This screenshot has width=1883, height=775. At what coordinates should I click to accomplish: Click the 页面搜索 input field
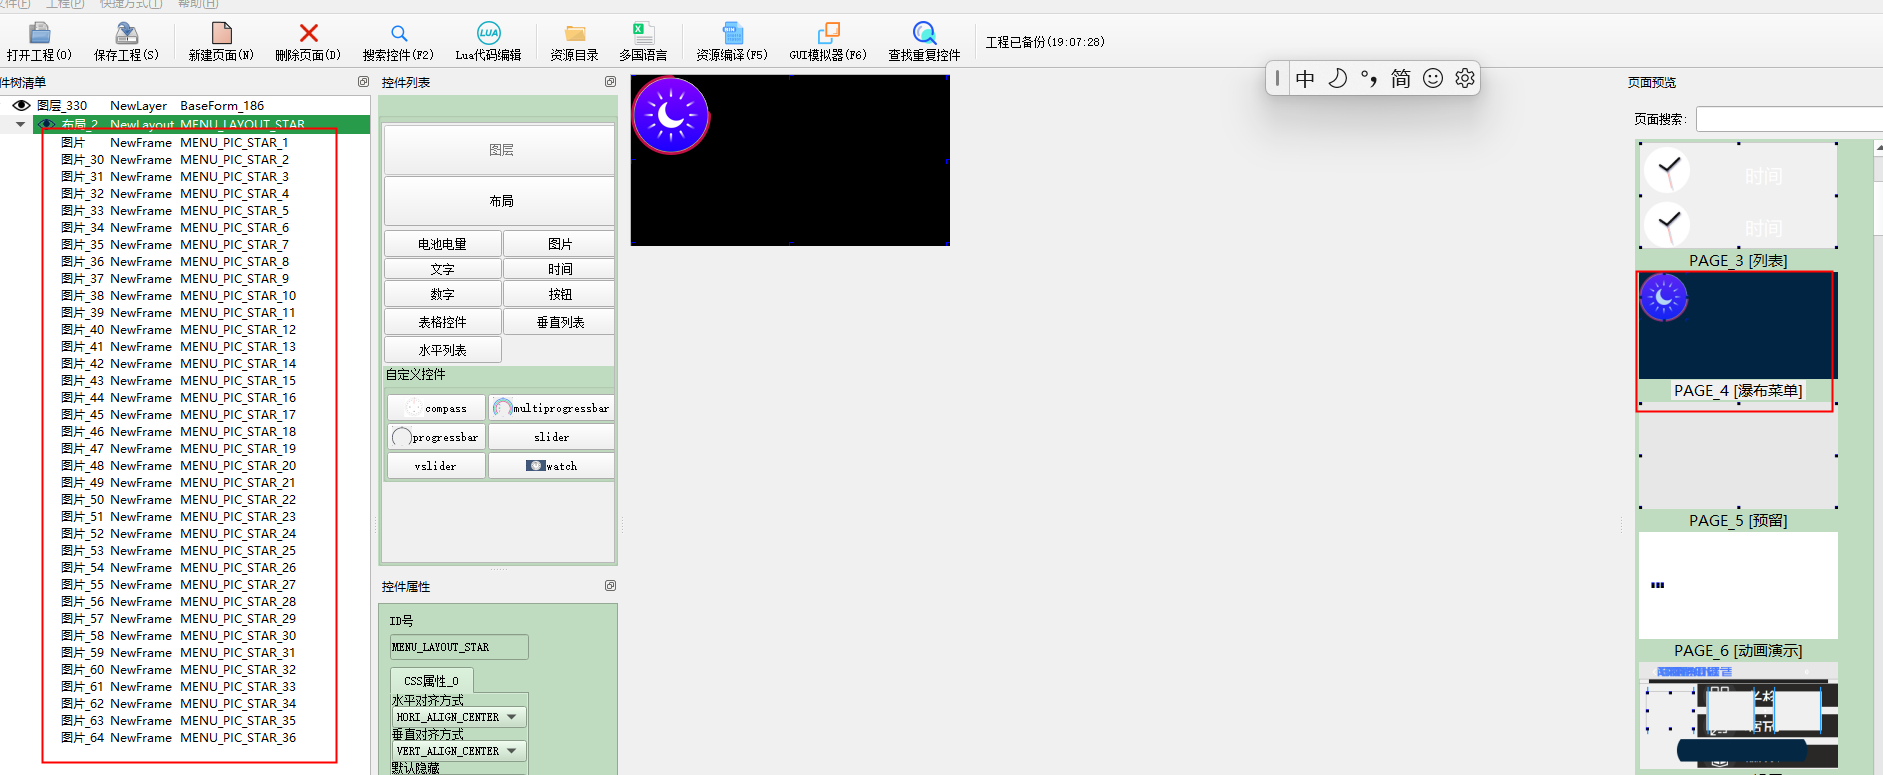(1789, 119)
